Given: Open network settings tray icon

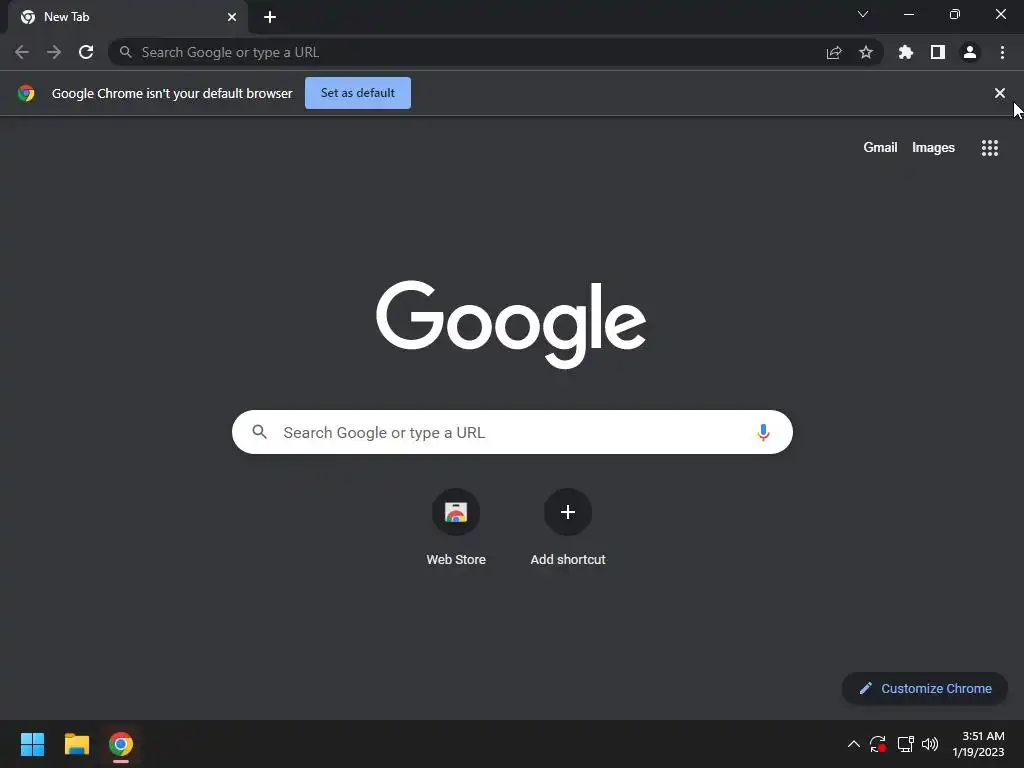Looking at the screenshot, I should click(905, 744).
